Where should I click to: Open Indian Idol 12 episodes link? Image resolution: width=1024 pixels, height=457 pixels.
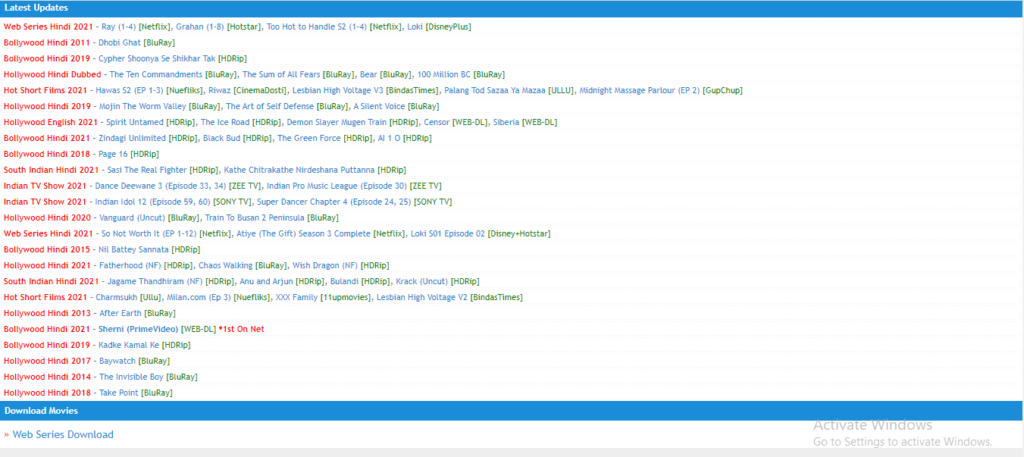[152, 202]
